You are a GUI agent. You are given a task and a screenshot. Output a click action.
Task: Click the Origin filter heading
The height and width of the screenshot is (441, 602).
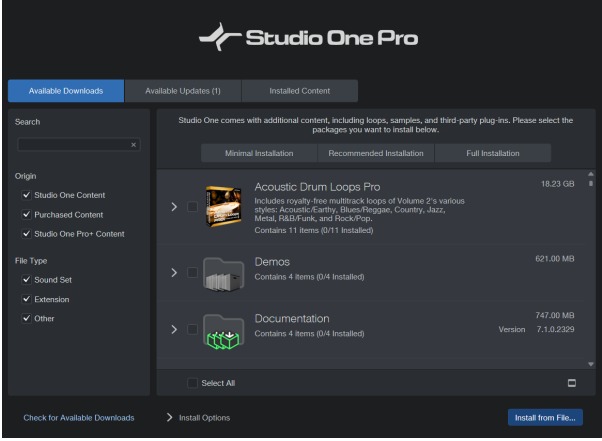[x=25, y=176]
